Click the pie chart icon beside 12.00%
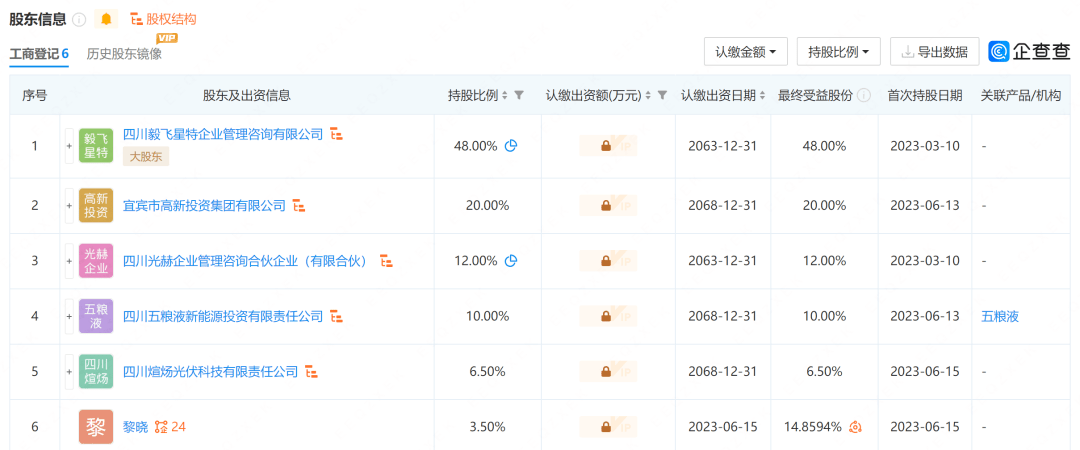Viewport: 1080px width, 450px height. pos(511,261)
